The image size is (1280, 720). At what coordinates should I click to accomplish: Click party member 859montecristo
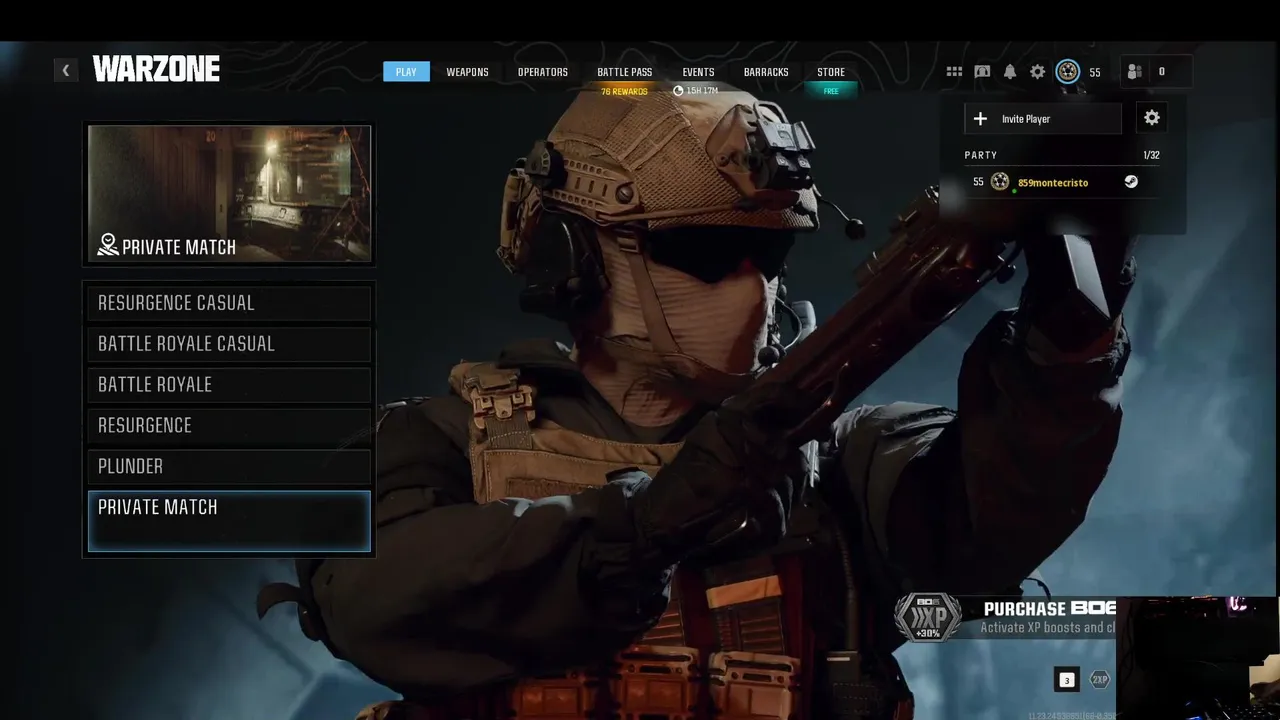pyautogui.click(x=1053, y=183)
